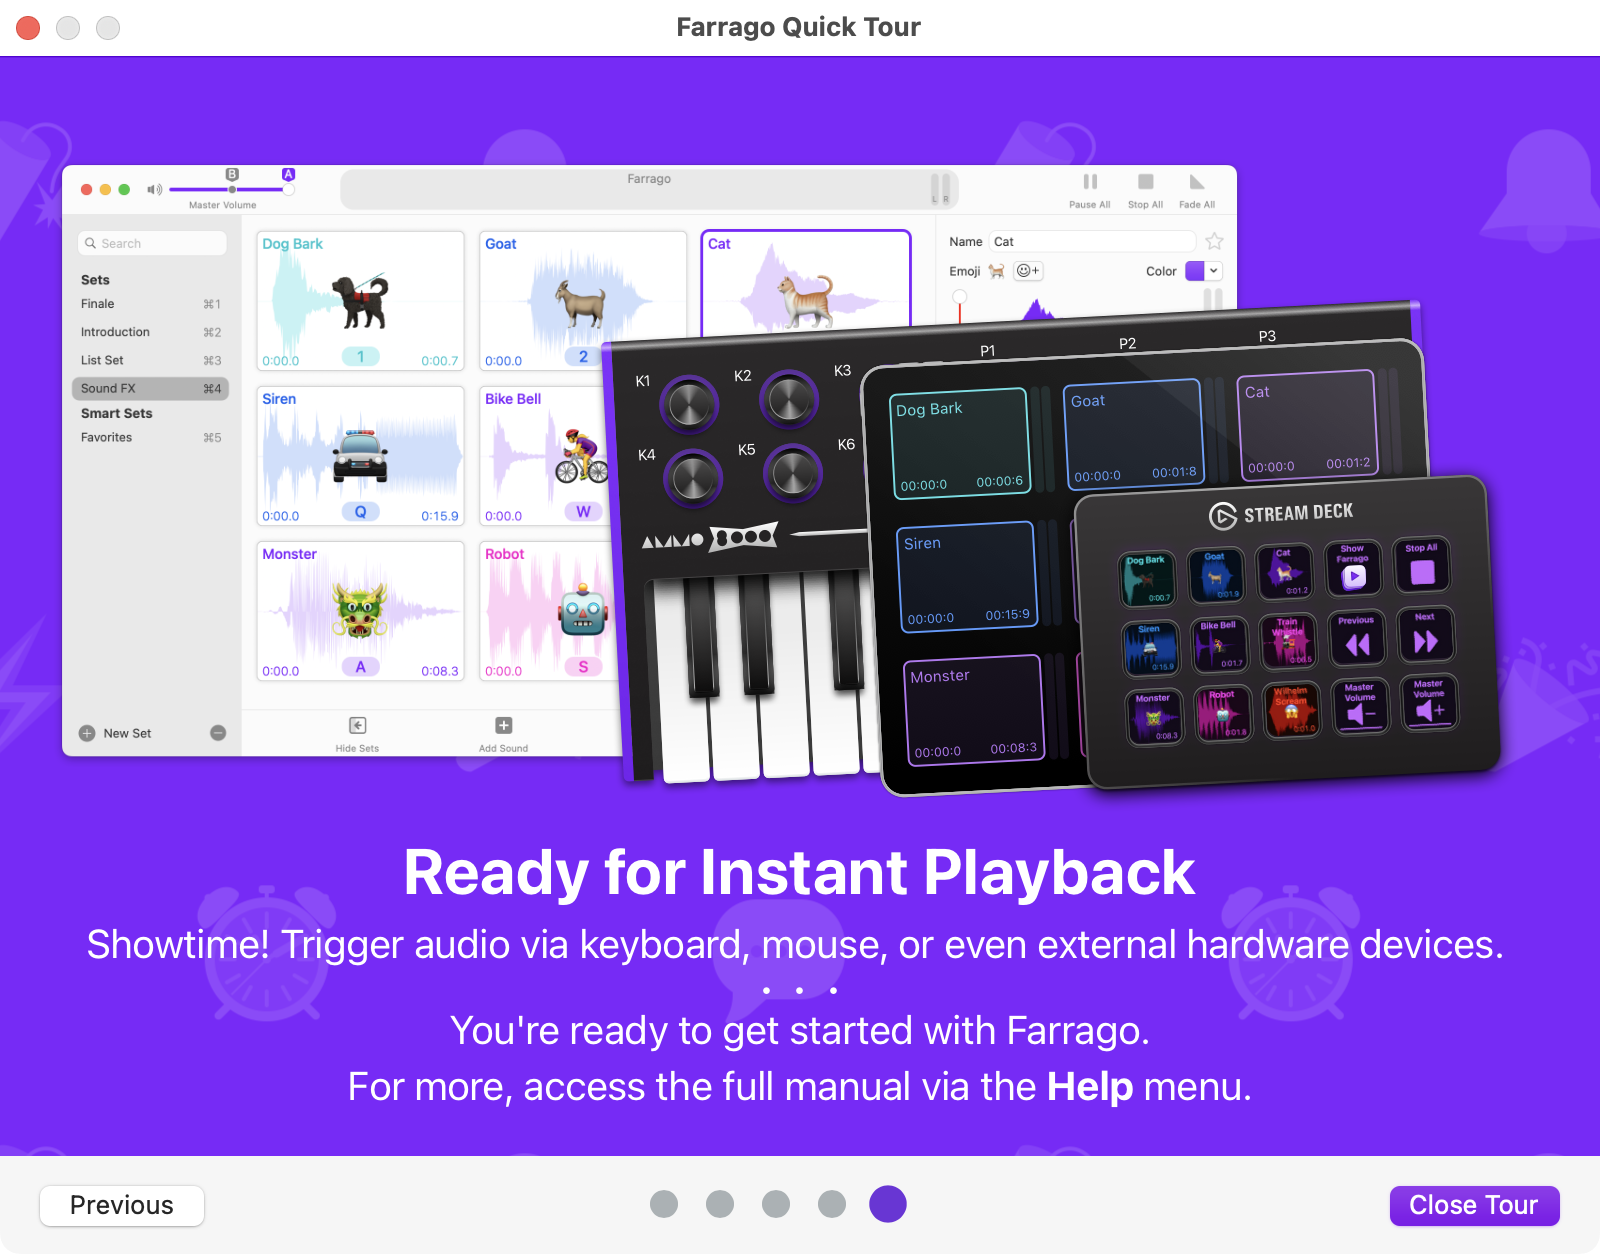Screen dimensions: 1600x1254
Task: Click the Bike Bell sound tile
Action: coord(545,456)
